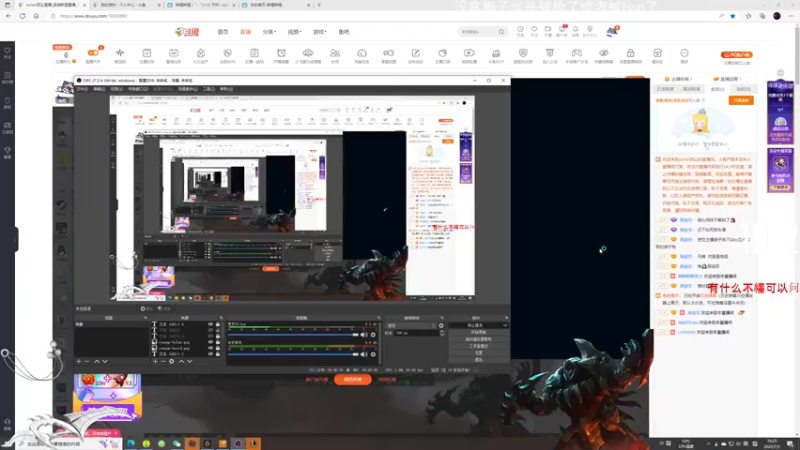Click the browser address bar
Image resolution: width=800 pixels, height=450 pixels.
point(383,16)
